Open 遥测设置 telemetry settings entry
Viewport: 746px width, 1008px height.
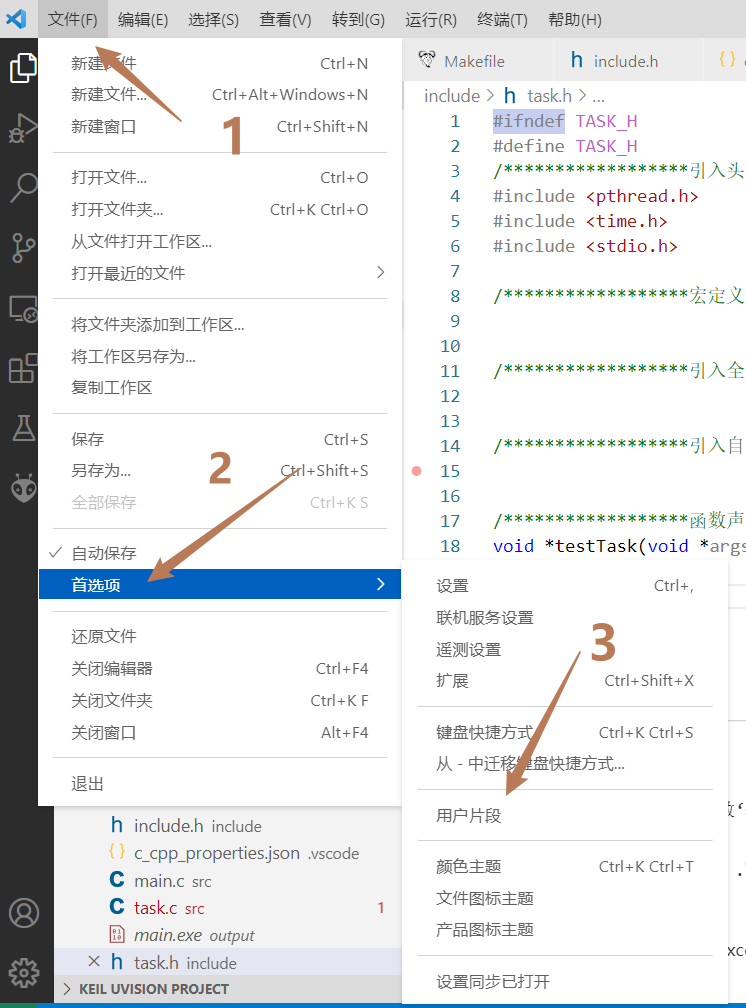click(565, 649)
